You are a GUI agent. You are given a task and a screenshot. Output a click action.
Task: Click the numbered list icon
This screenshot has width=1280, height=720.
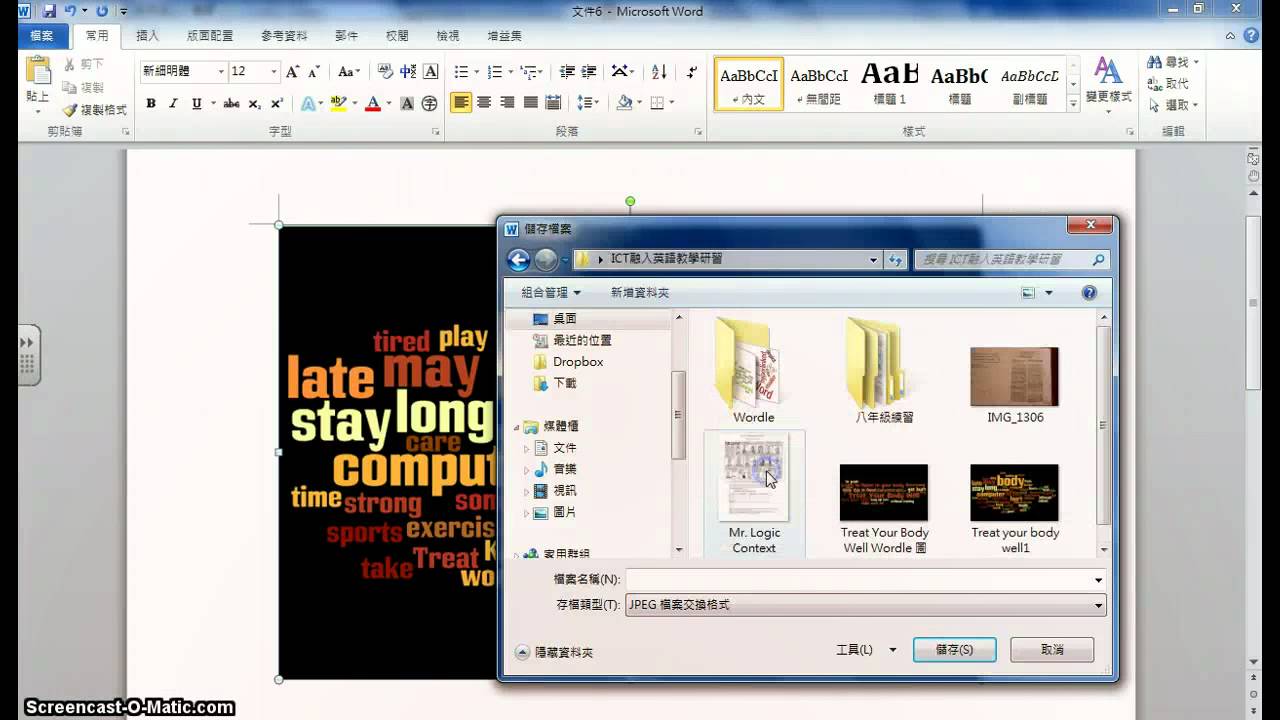(494, 72)
